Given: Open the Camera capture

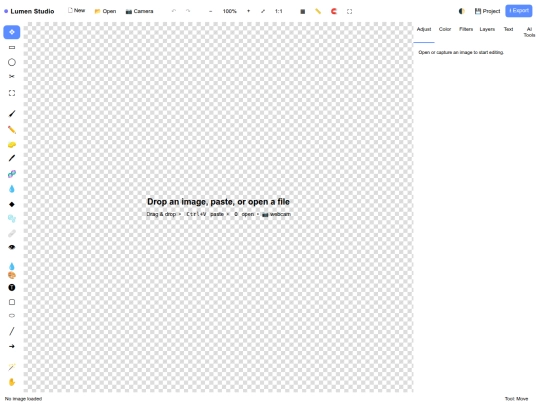Looking at the screenshot, I should (139, 11).
